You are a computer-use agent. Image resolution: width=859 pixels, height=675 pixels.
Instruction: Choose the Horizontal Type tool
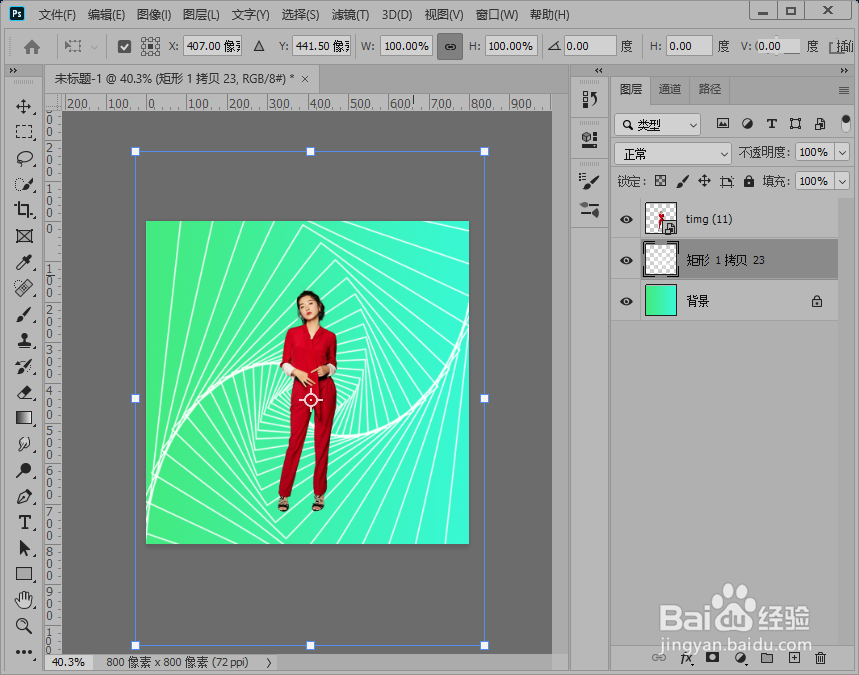24,522
